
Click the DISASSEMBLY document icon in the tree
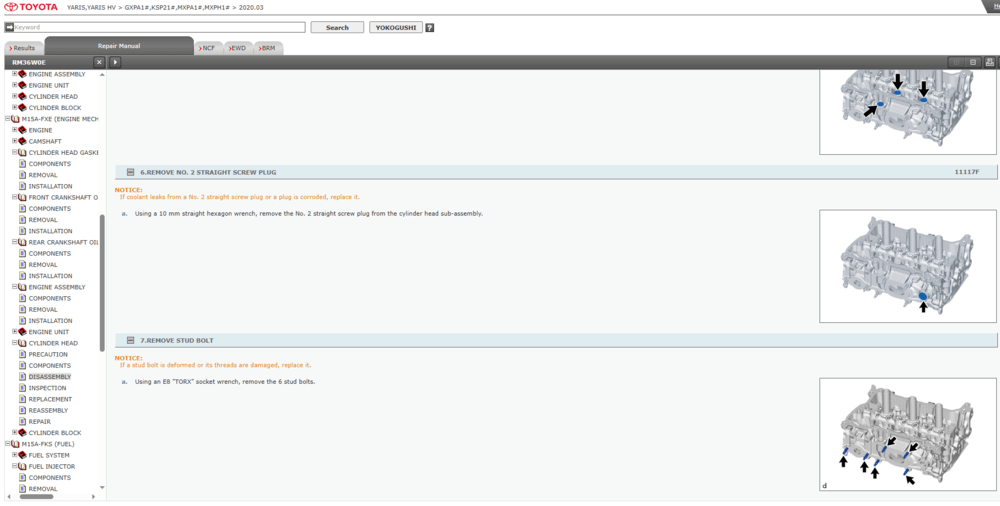(22, 377)
